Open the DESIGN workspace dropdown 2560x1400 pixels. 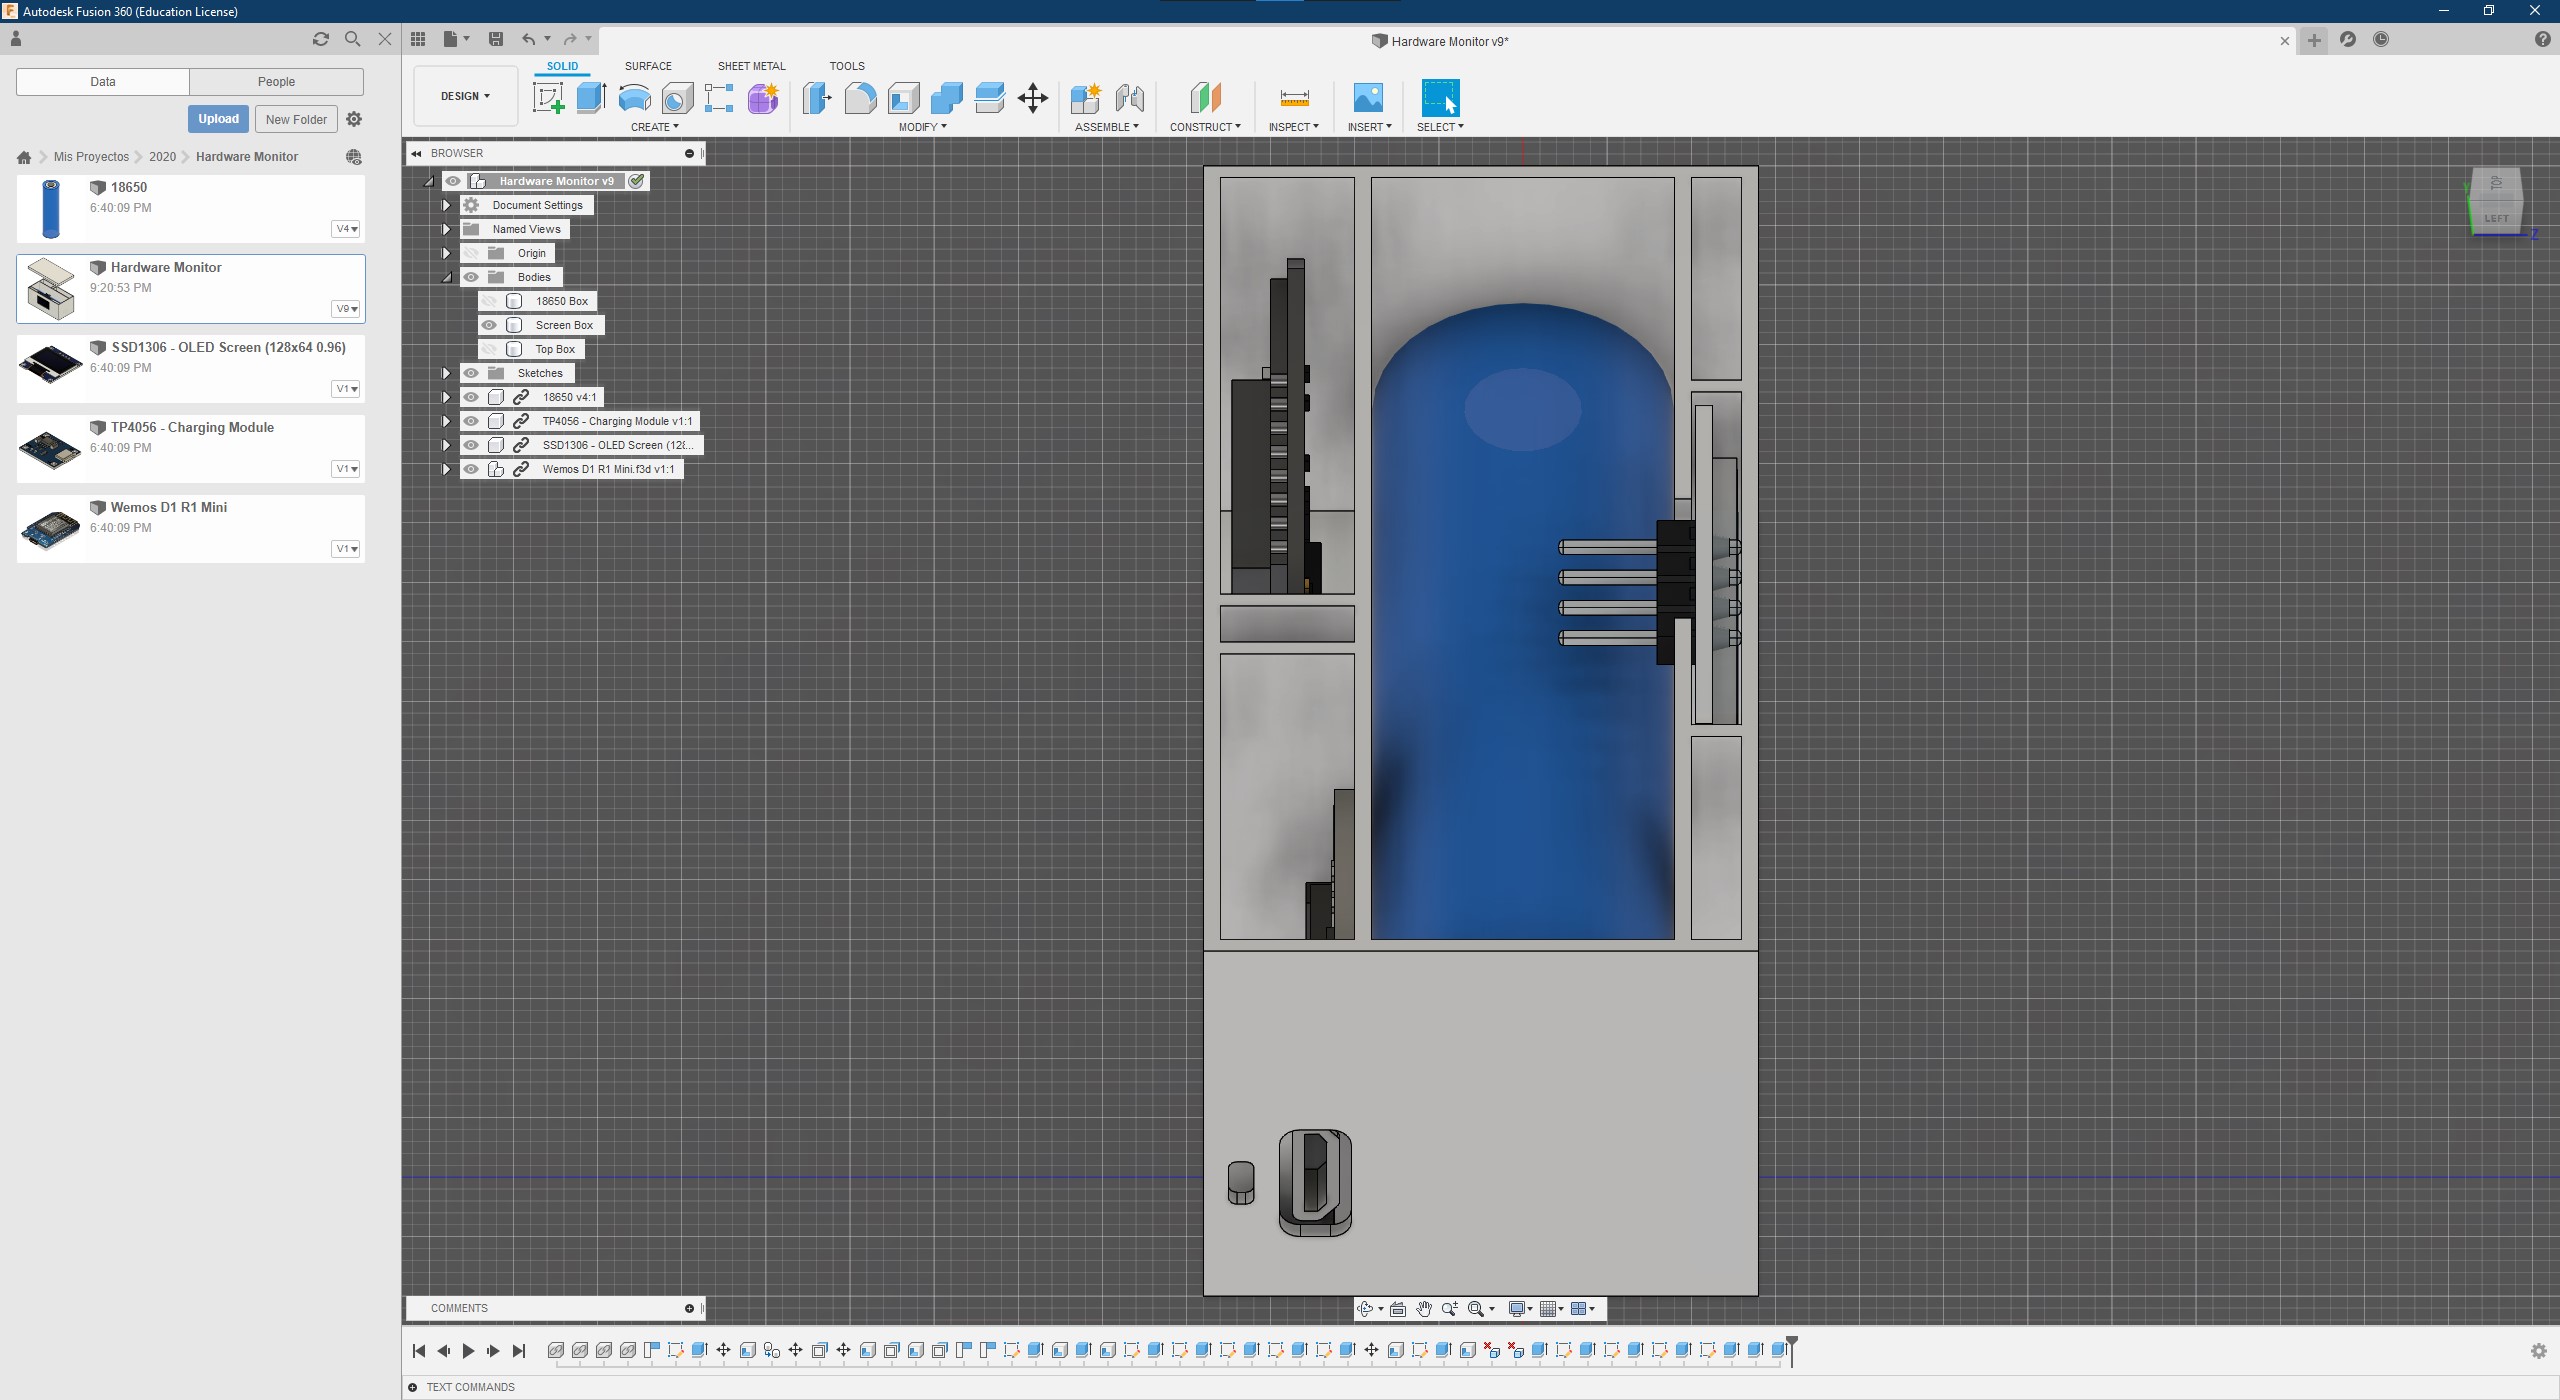[x=465, y=96]
